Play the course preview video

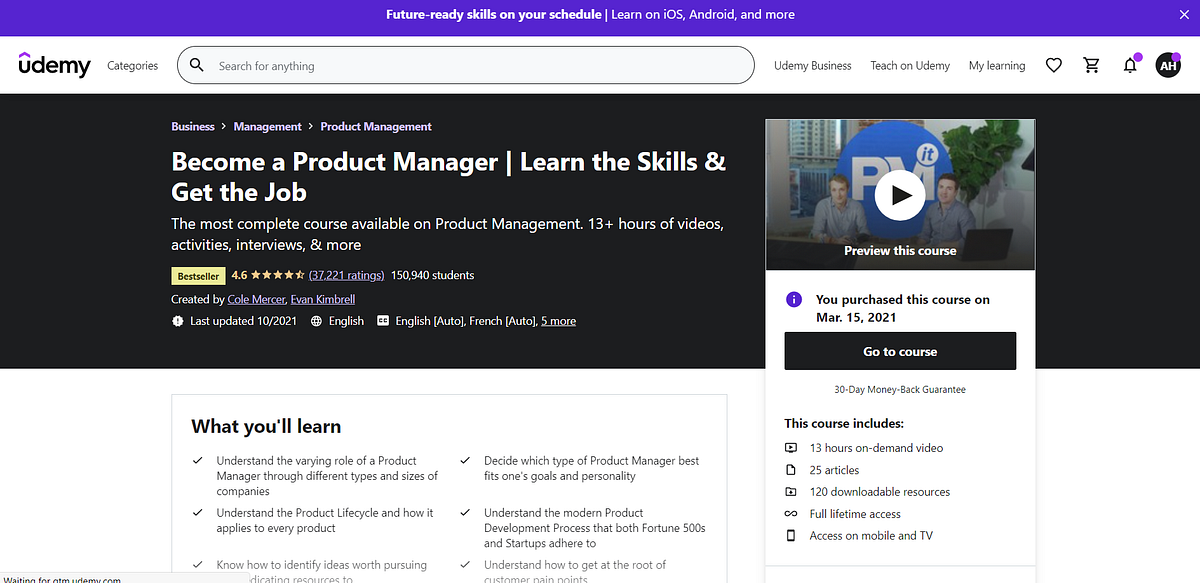point(899,195)
